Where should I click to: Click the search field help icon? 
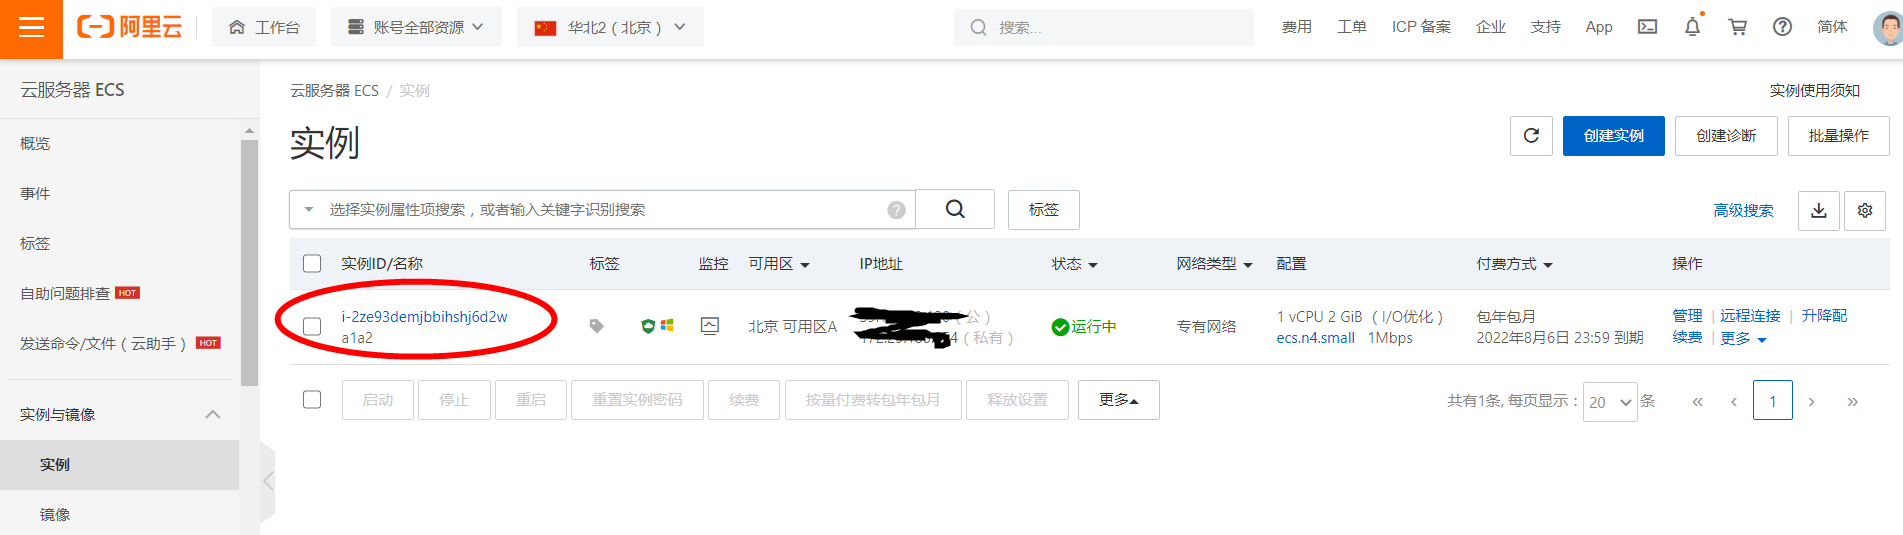tap(896, 209)
